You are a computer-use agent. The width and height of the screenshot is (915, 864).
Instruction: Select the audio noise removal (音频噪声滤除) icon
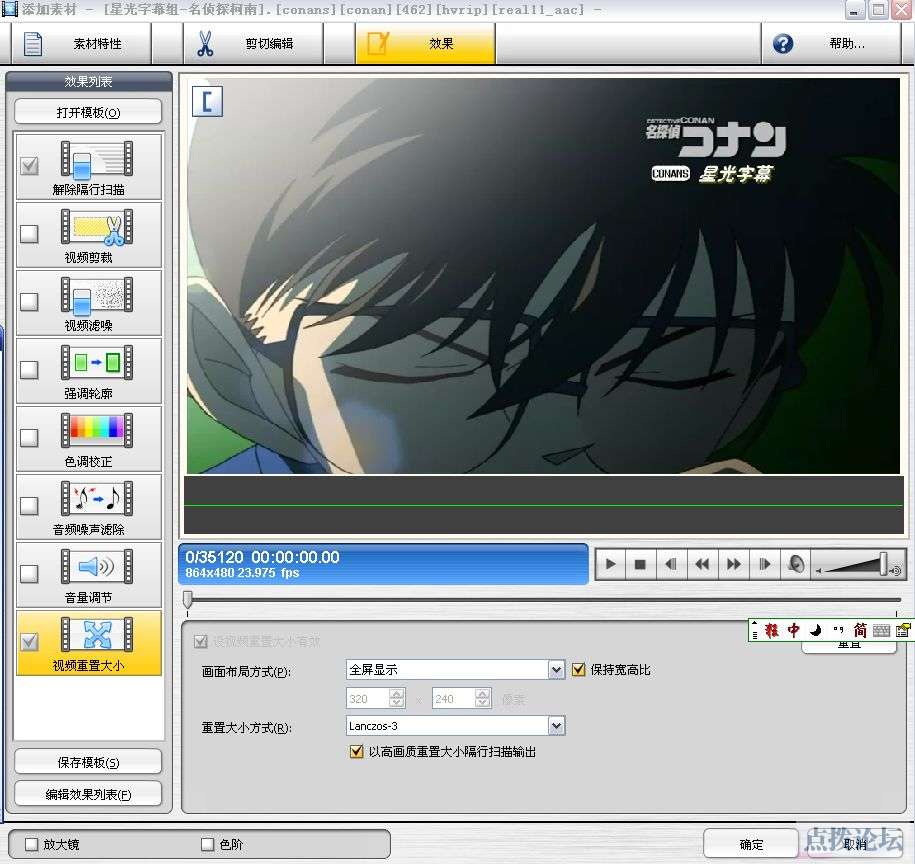[97, 499]
